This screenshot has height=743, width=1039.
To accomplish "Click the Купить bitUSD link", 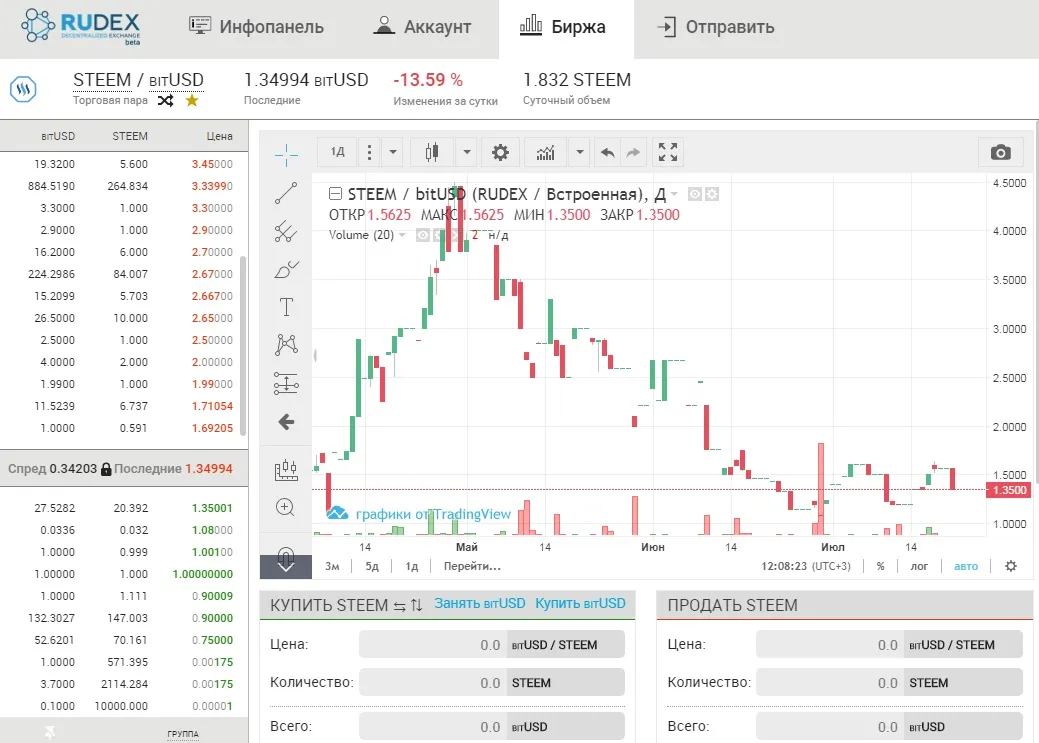I will coord(580,604).
